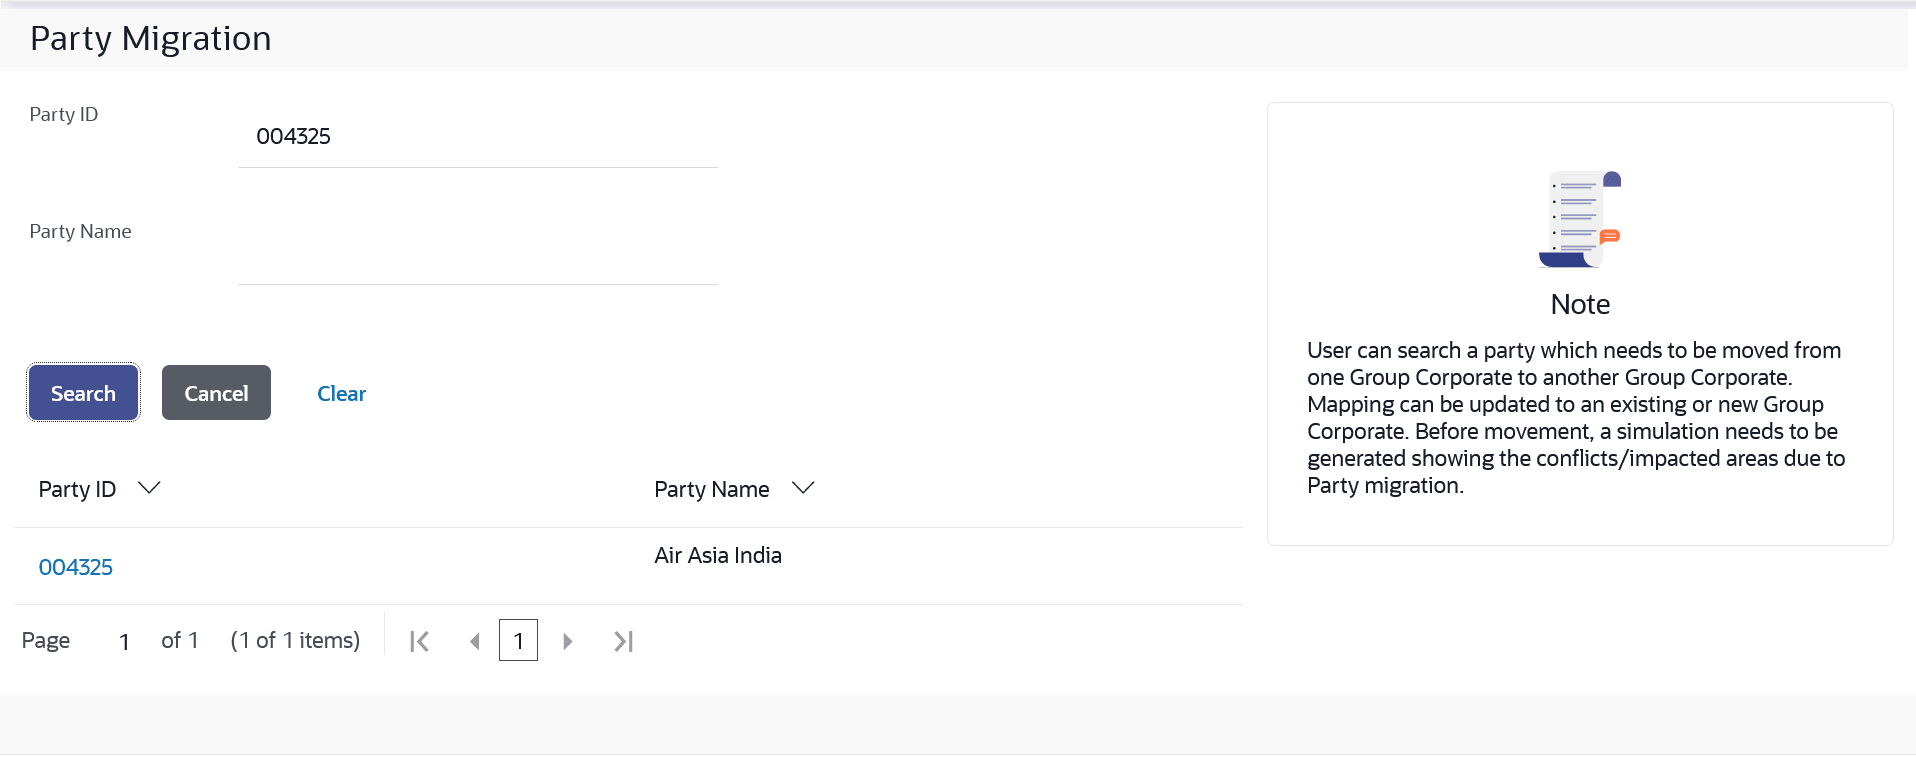Click the current page number field
The width and height of the screenshot is (1916, 757).
(x=124, y=641)
